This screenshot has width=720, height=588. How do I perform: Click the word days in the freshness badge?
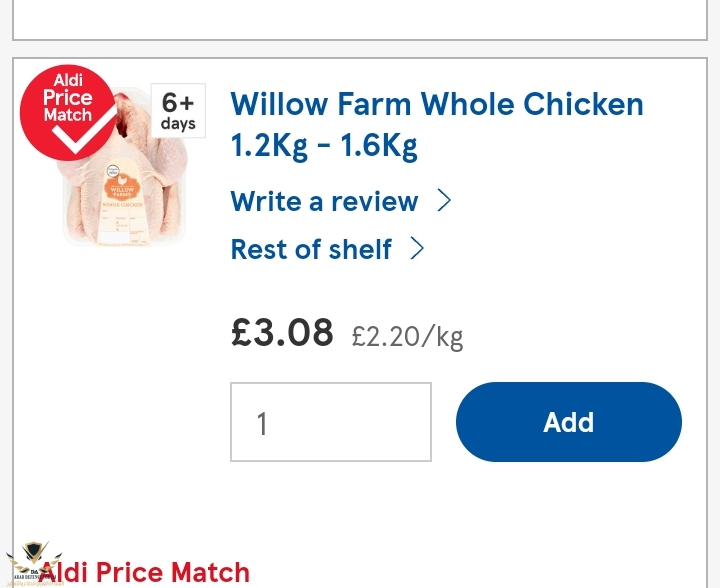[178, 125]
